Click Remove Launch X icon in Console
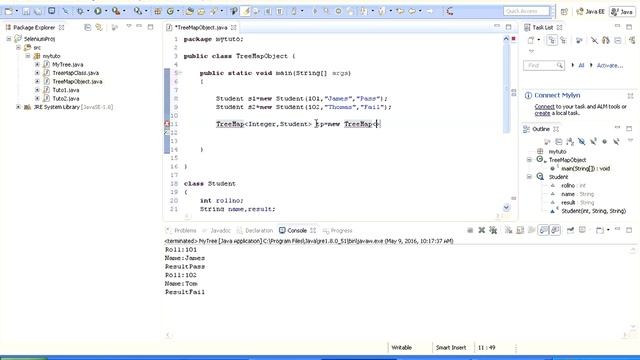This screenshot has width=640, height=360. (482, 231)
